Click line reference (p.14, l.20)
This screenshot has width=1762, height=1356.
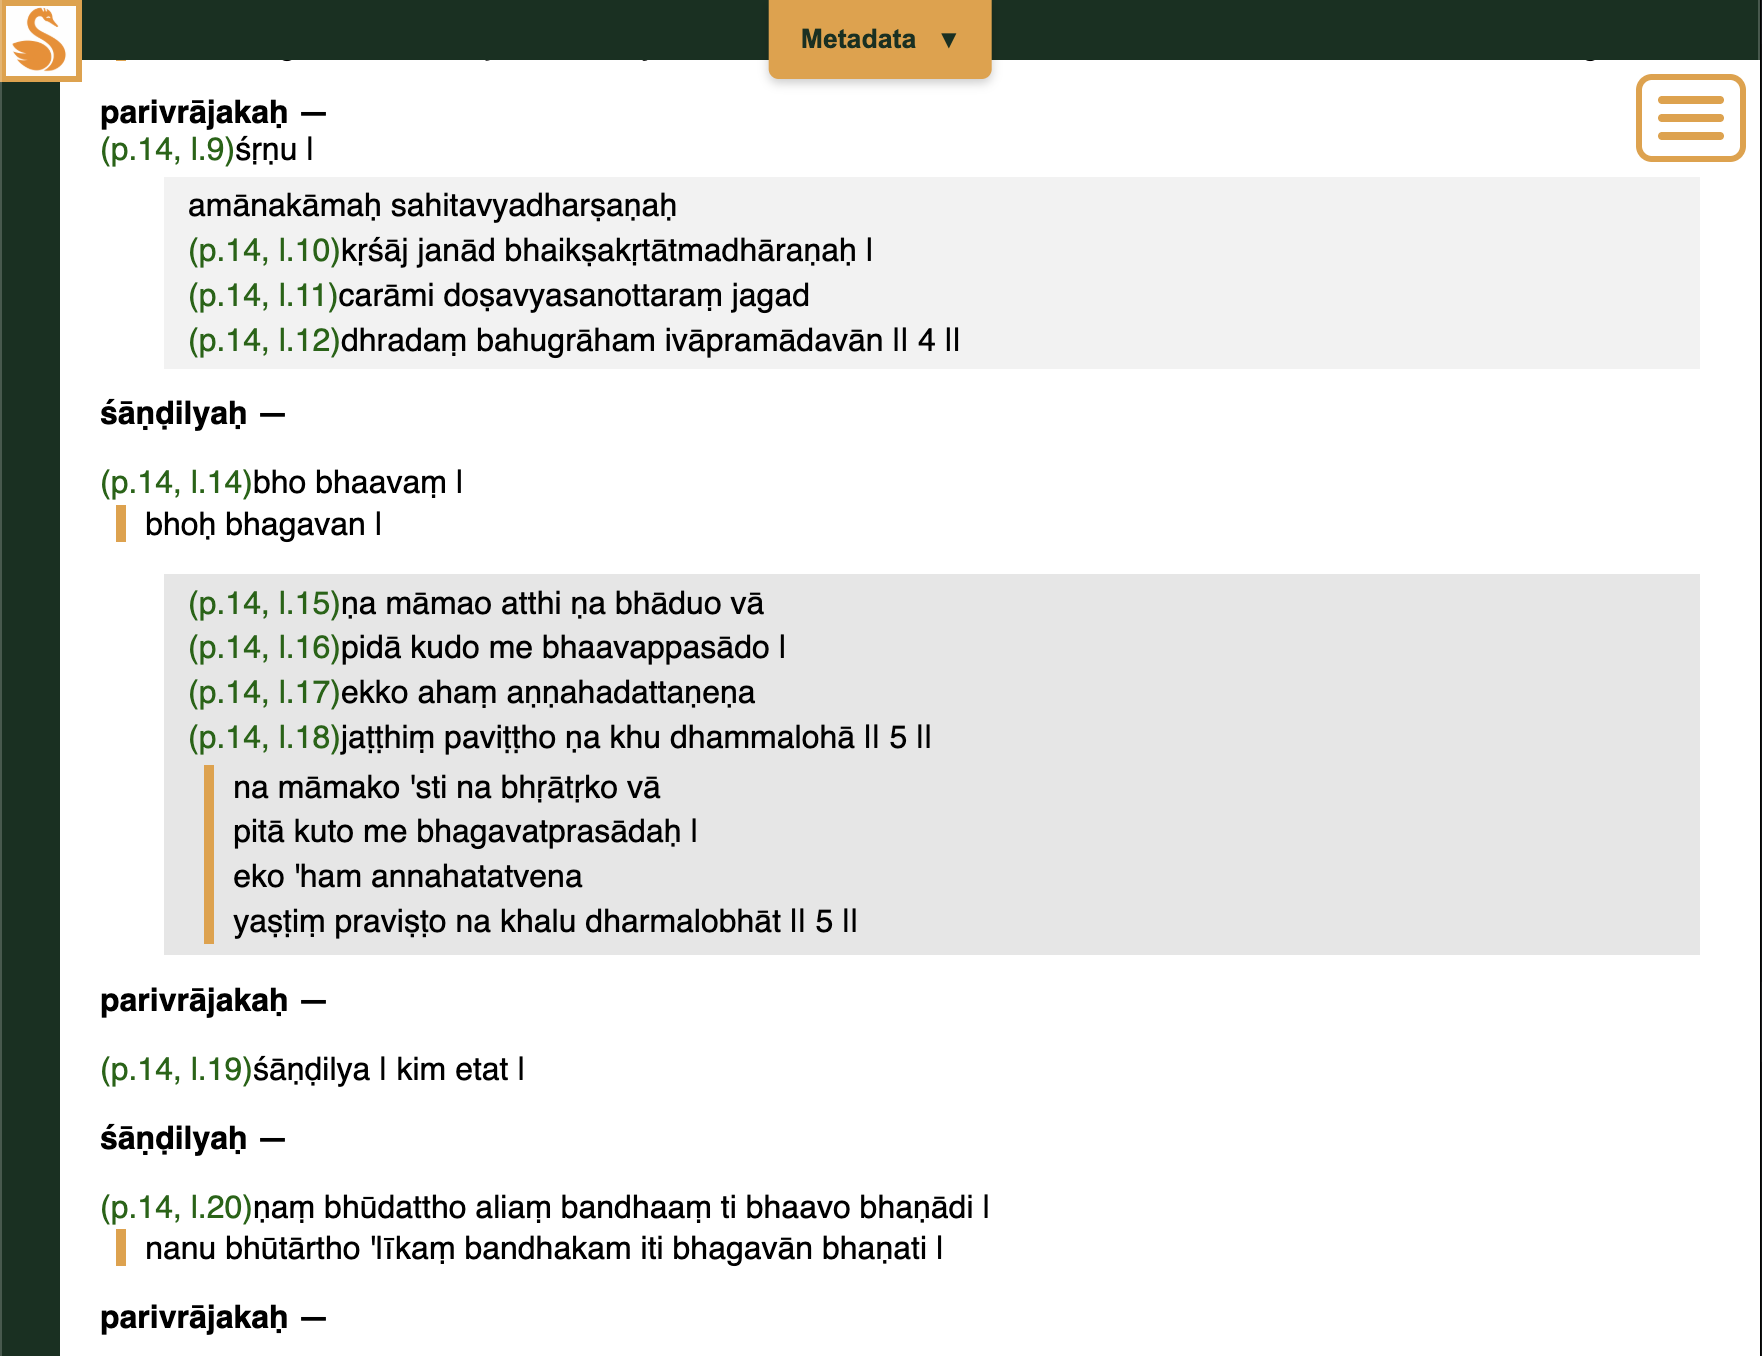pyautogui.click(x=176, y=1207)
